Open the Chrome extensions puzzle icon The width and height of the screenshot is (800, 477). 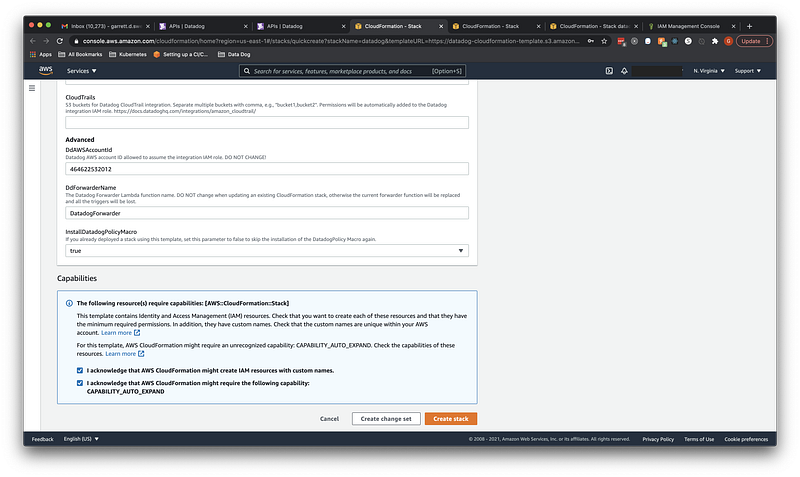pos(715,41)
